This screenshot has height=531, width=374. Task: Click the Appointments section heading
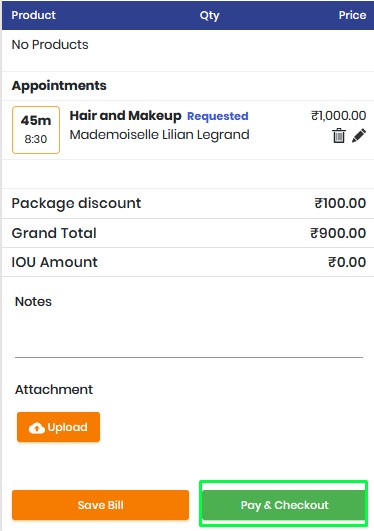[59, 86]
